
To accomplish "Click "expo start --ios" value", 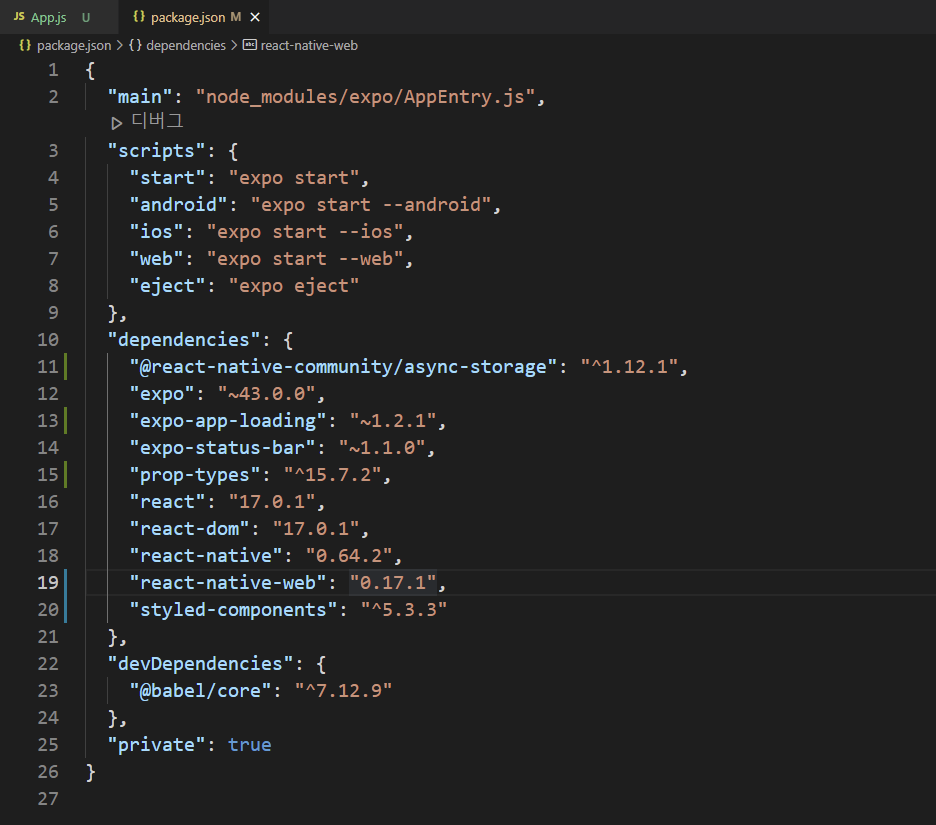I will pyautogui.click(x=305, y=232).
